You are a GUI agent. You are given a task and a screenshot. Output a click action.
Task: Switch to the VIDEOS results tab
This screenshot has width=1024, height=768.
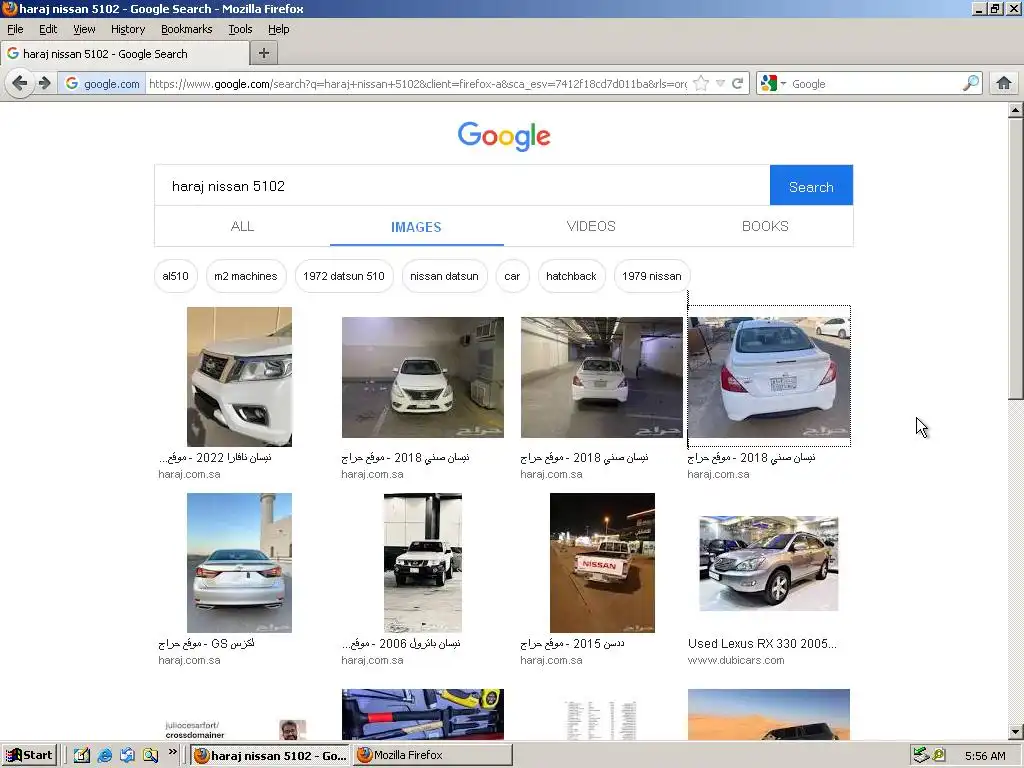click(x=591, y=226)
